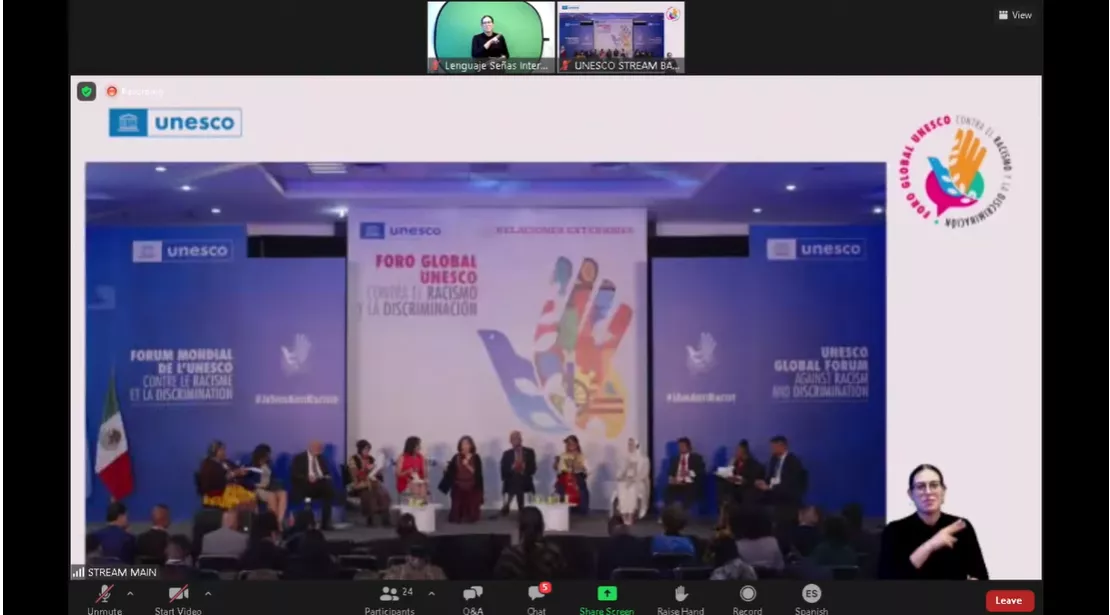The width and height of the screenshot is (1110, 615).
Task: Unmute the microphone
Action: coord(105,599)
